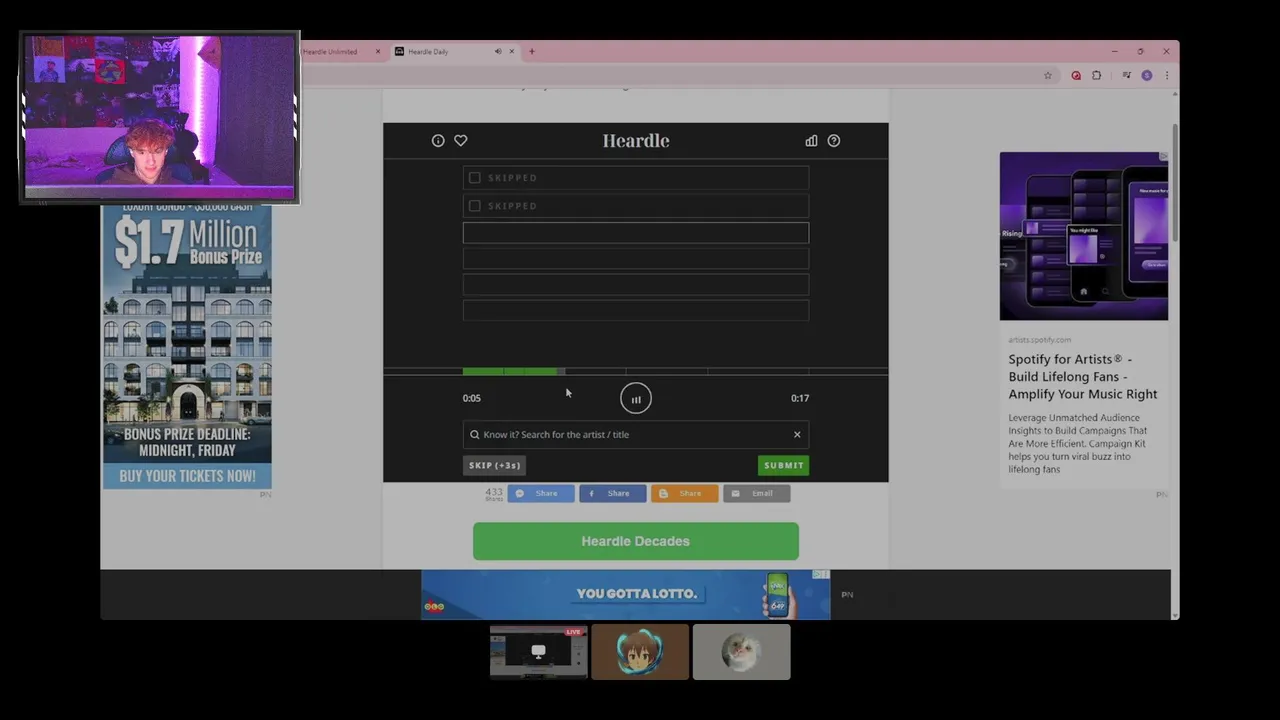Click the streamer webcam overlay
Screen dimensions: 1280x720
tap(160, 118)
